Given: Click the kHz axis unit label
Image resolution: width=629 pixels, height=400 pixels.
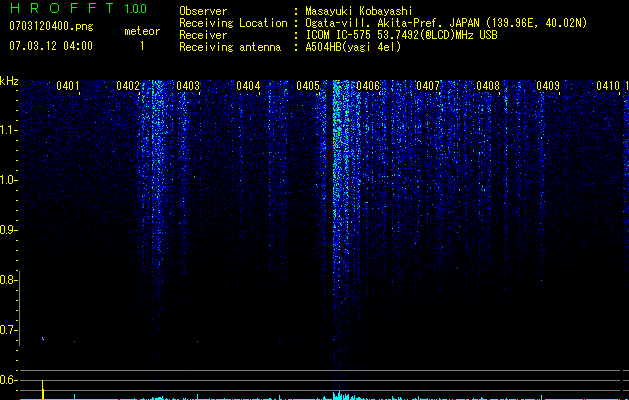Looking at the screenshot, I should (x=9, y=81).
